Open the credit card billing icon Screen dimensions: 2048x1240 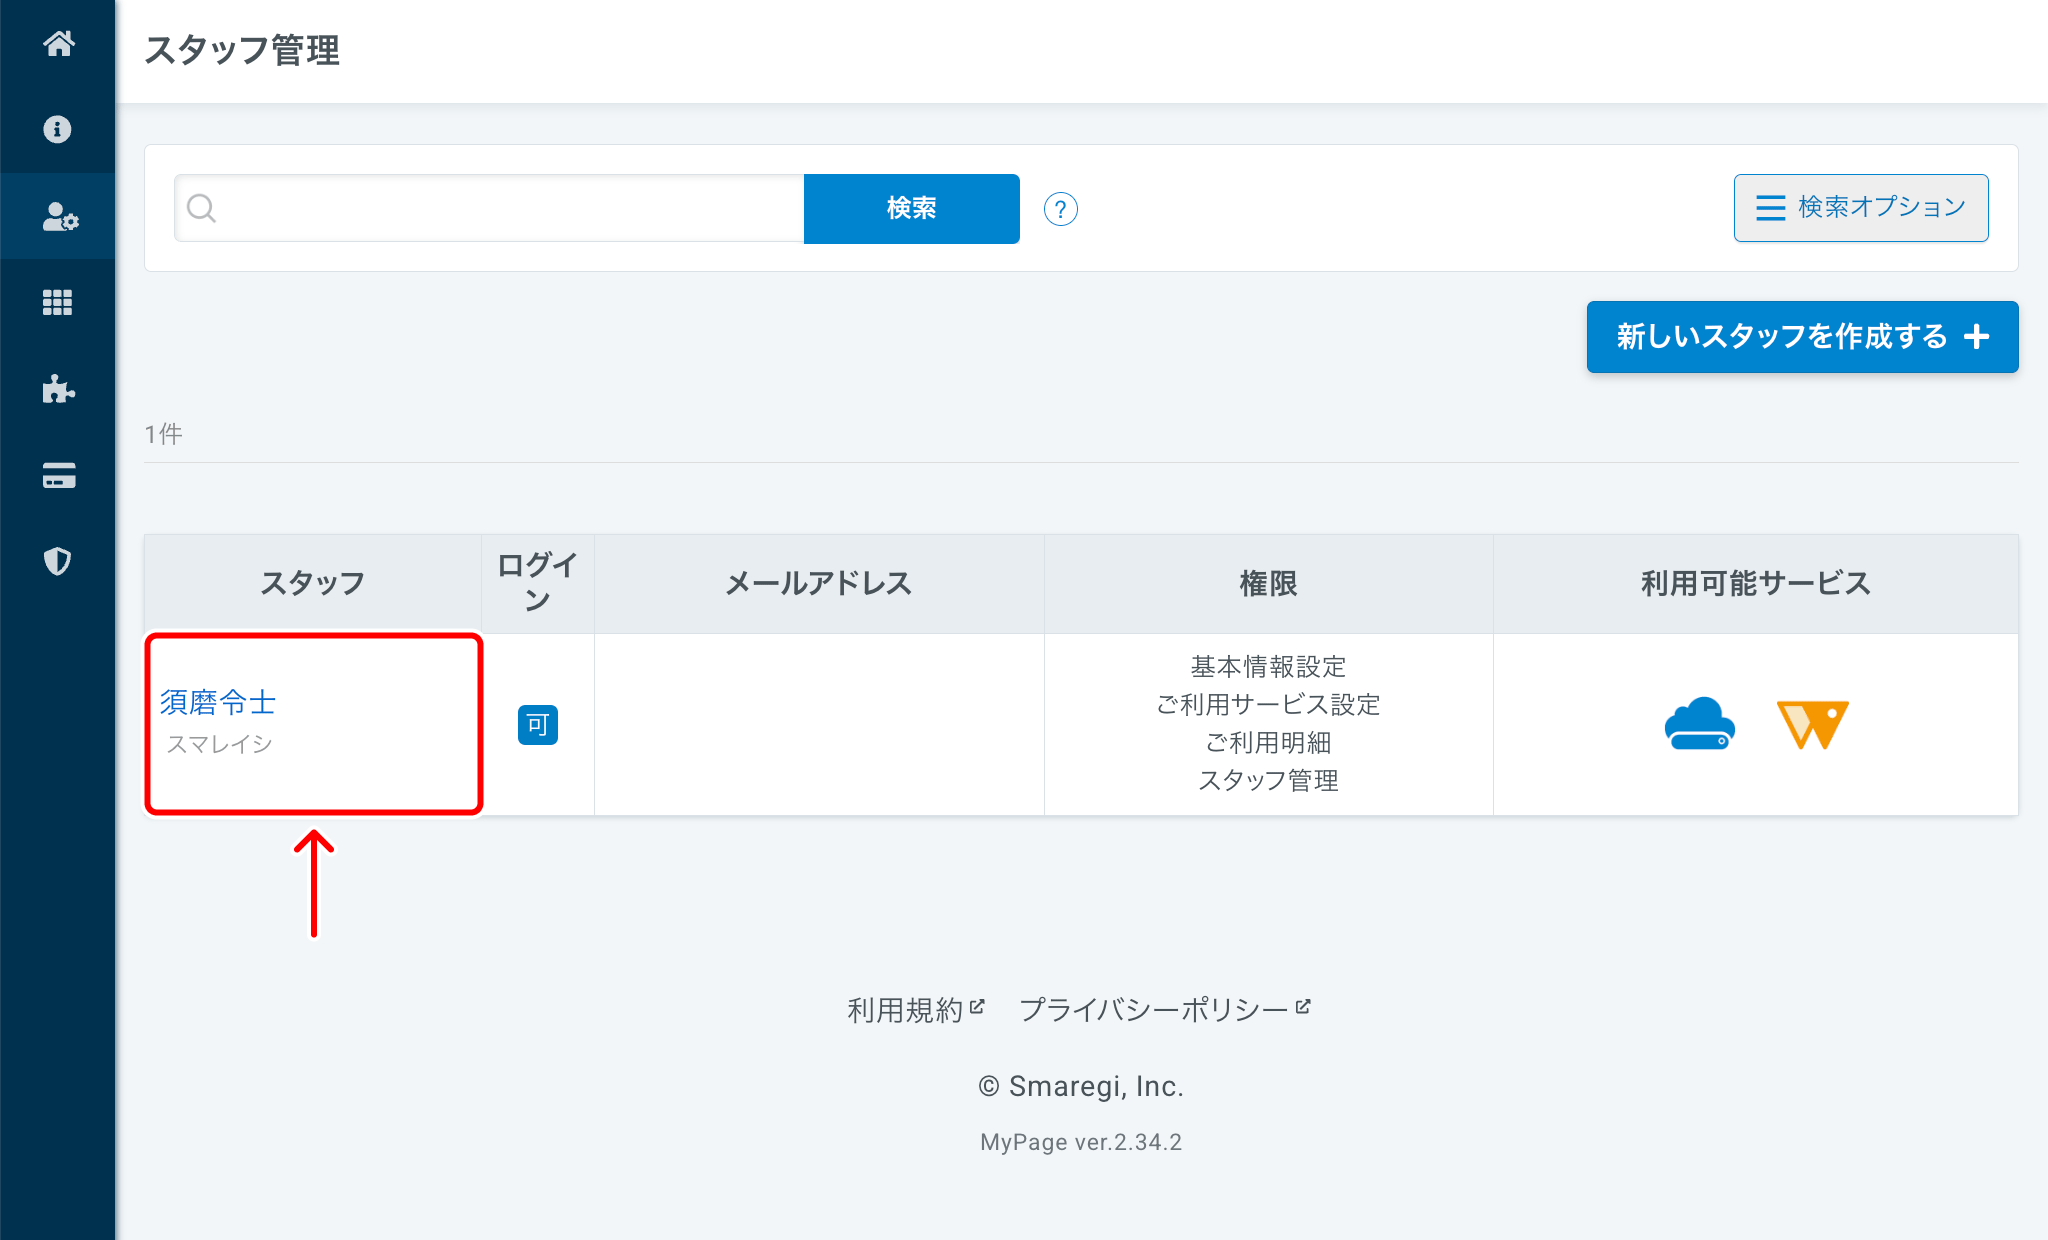point(58,476)
